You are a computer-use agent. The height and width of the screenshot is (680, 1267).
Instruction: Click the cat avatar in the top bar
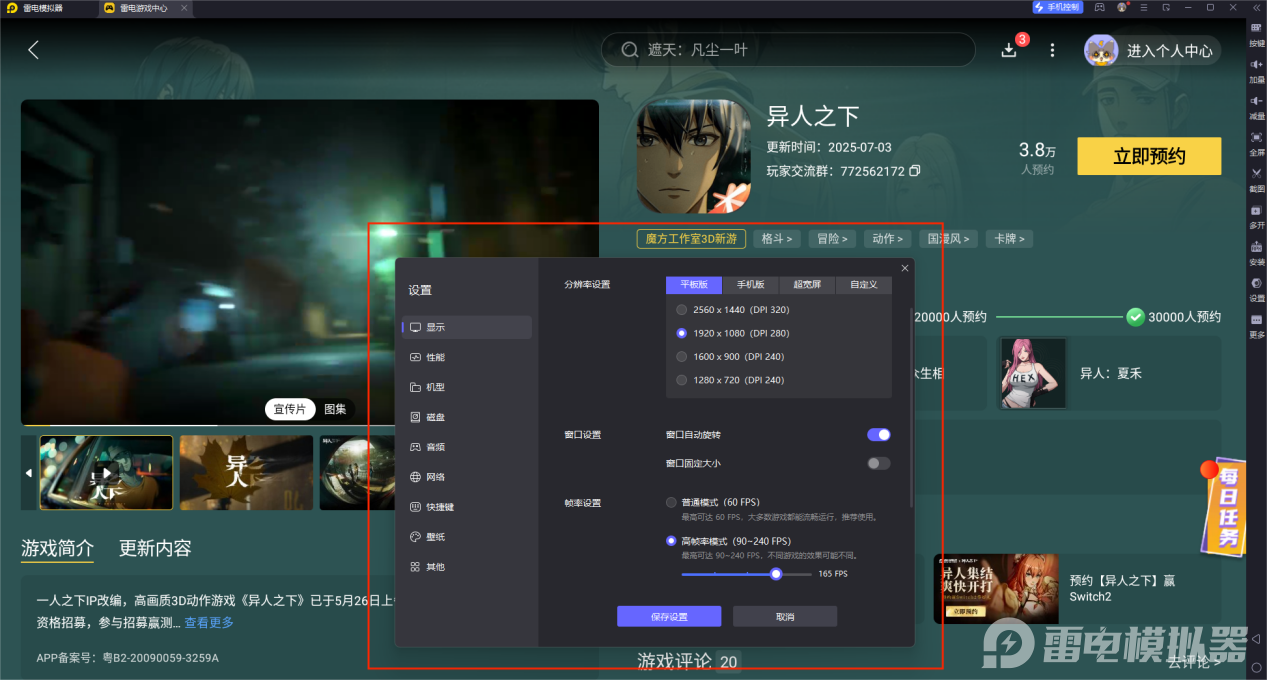[1101, 50]
